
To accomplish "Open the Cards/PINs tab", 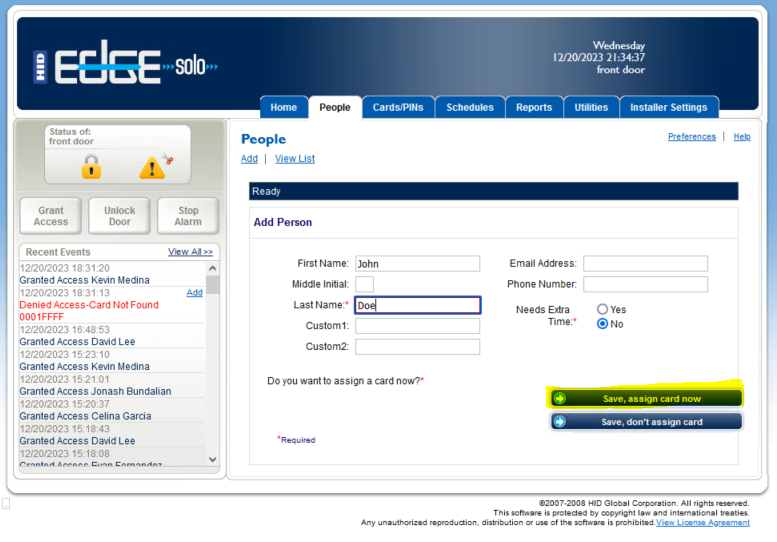I will pyautogui.click(x=398, y=108).
